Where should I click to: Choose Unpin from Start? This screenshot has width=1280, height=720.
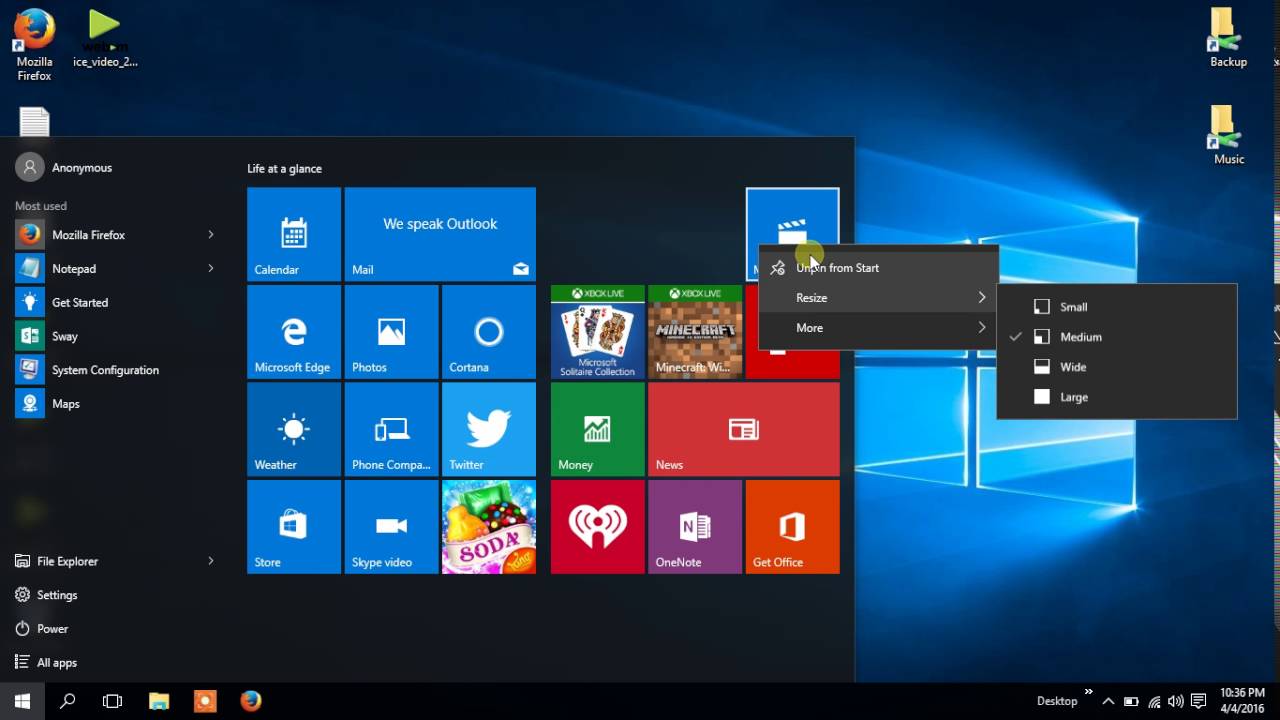[x=878, y=268]
